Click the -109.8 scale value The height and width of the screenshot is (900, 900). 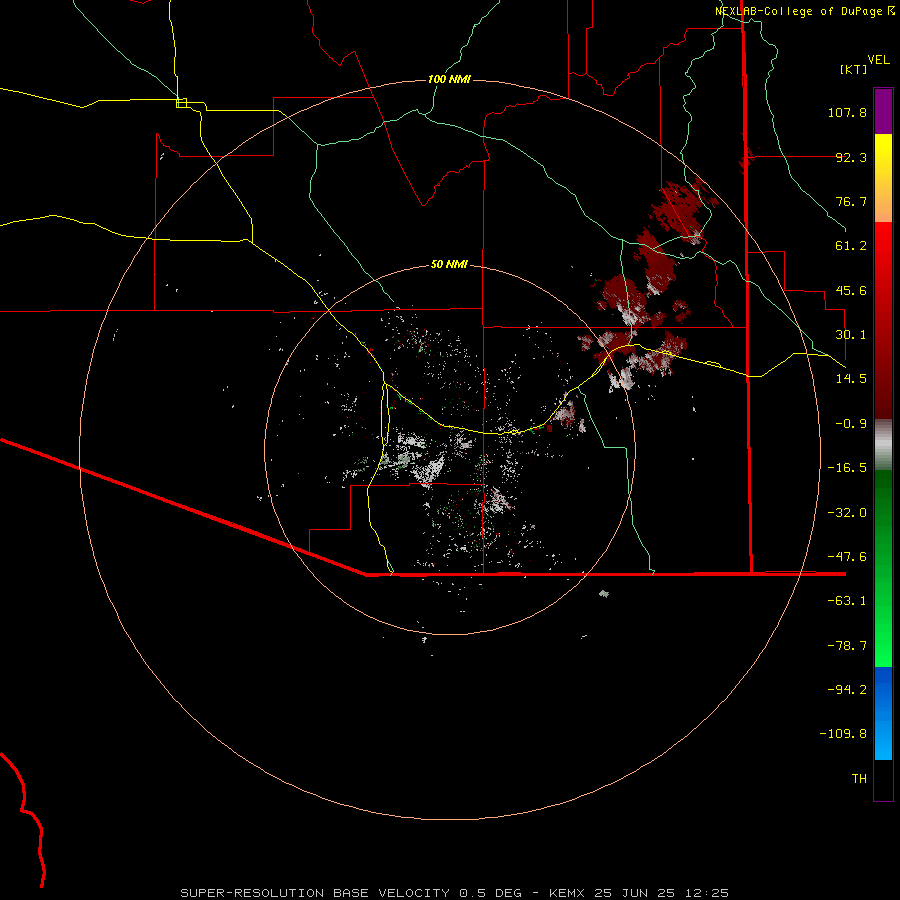pos(843,734)
